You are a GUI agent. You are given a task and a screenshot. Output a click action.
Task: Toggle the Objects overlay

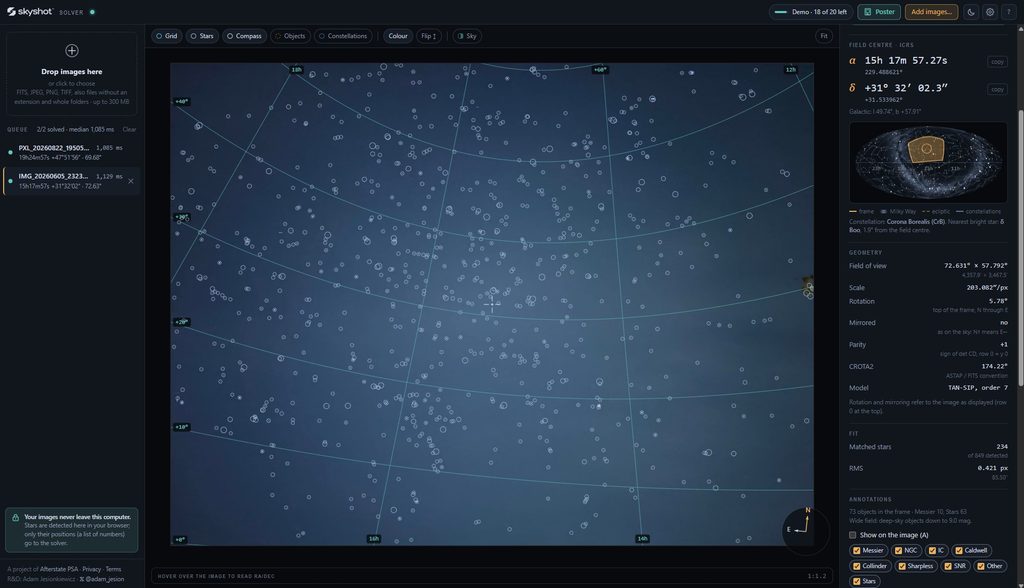coord(290,36)
